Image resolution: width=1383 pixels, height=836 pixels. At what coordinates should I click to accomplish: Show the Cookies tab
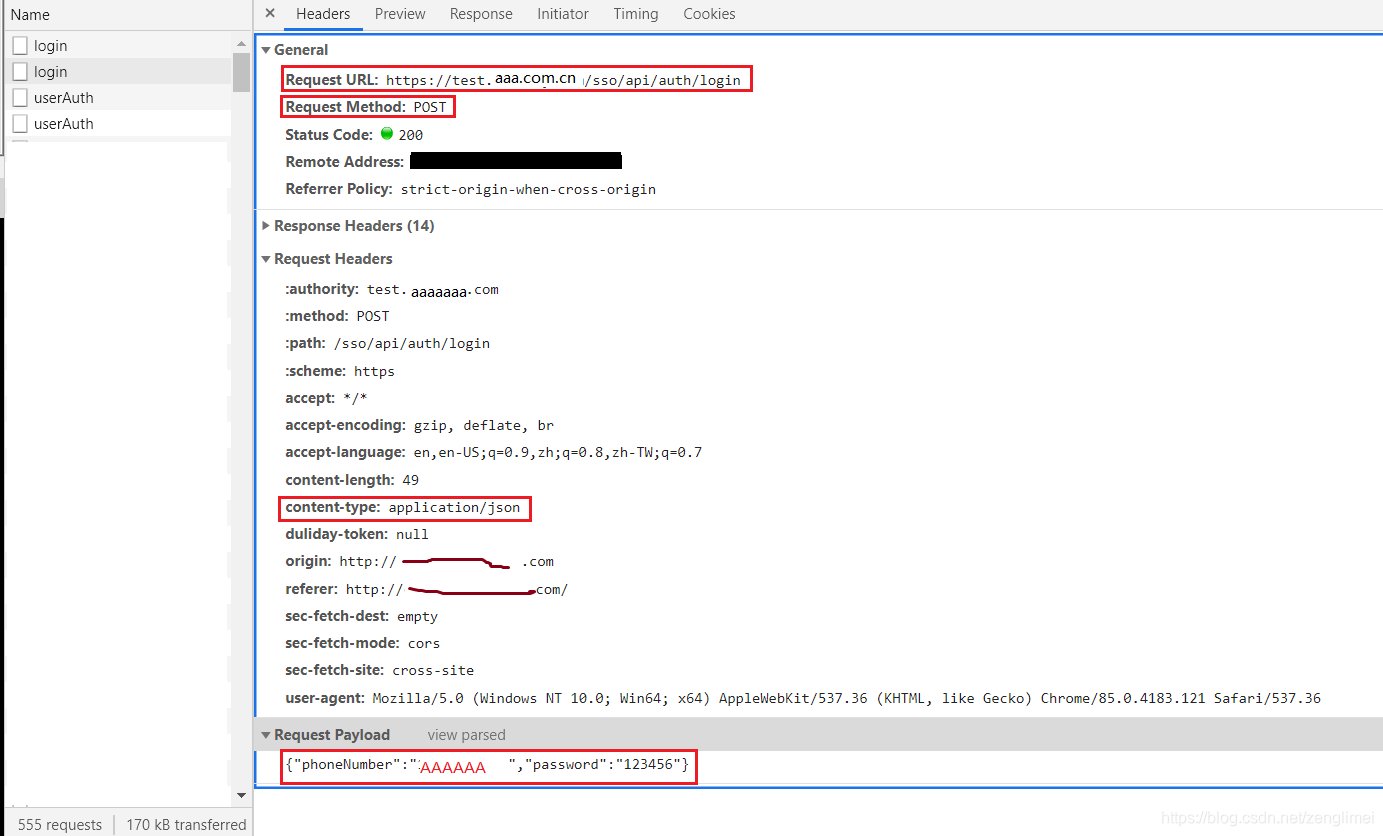tap(709, 14)
